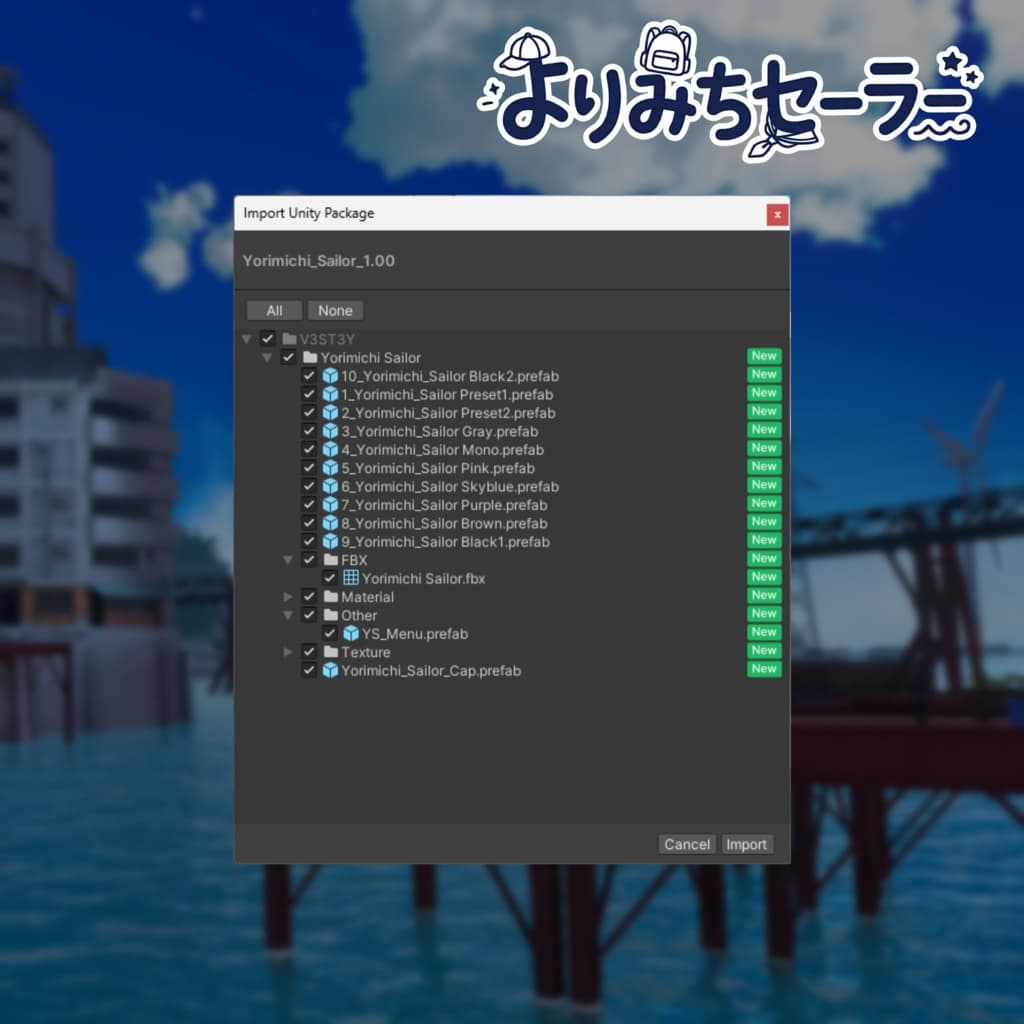
Task: Click the folder icon beside Material
Action: [331, 597]
